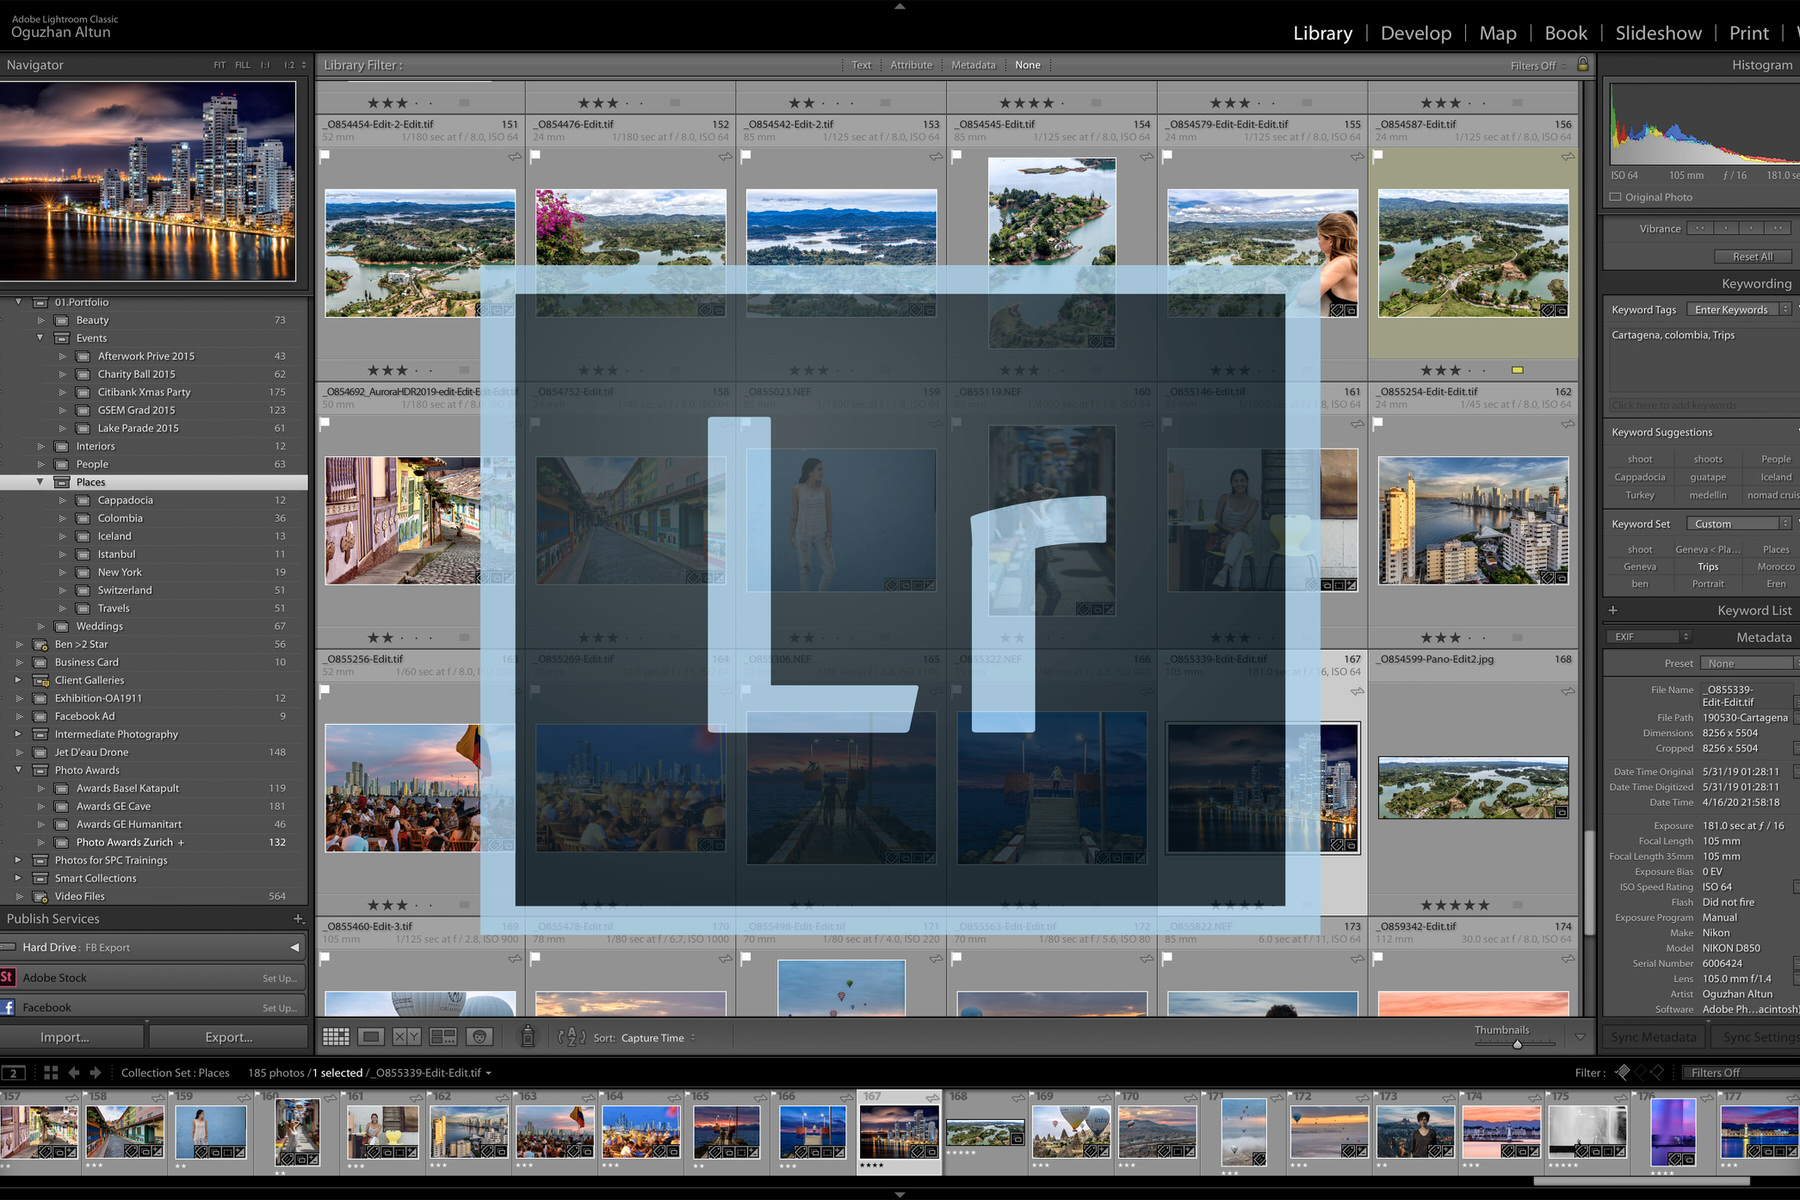Screen dimensions: 1800x1200
Task: Select filmstrip thumbnail number 168
Action: (985, 1131)
